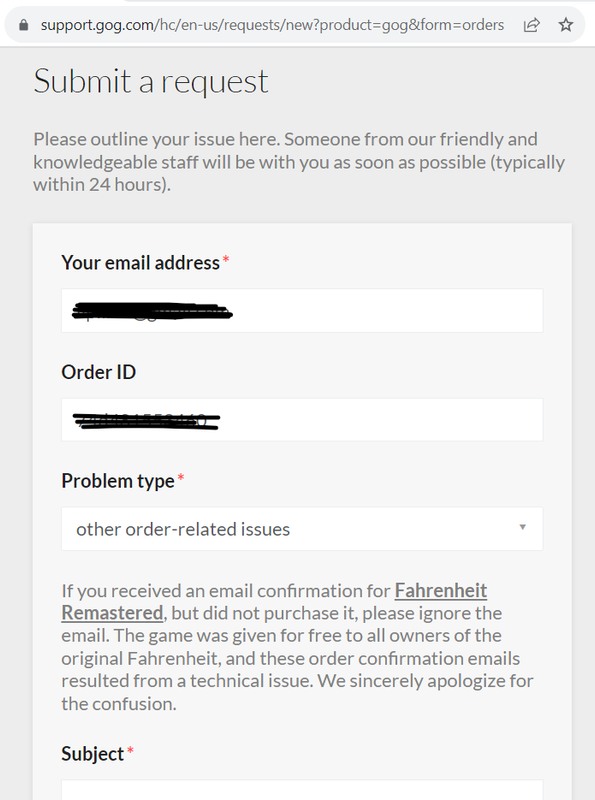
Task: Click the Order ID label
Action: tap(98, 372)
